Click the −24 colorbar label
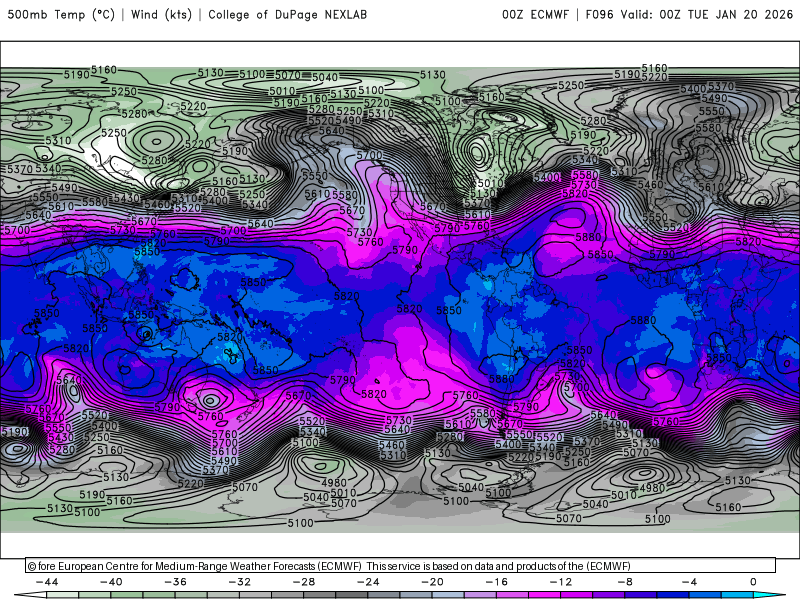 tap(368, 582)
